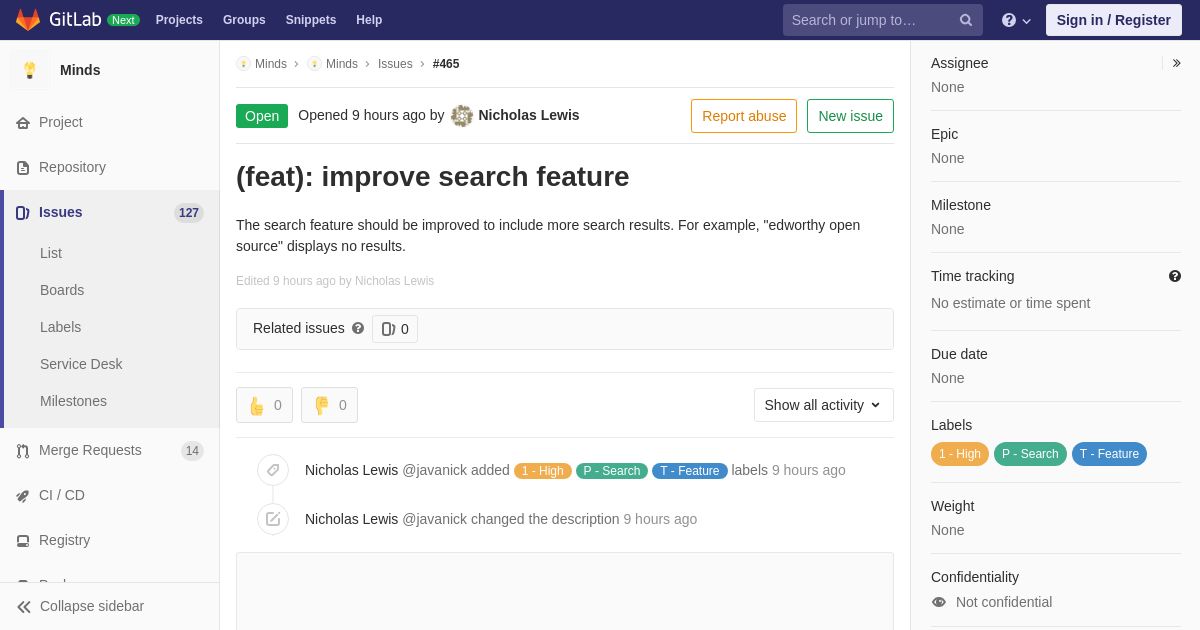The height and width of the screenshot is (630, 1200).
Task: Click the Minds project lightbulb avatar
Action: (x=30, y=70)
